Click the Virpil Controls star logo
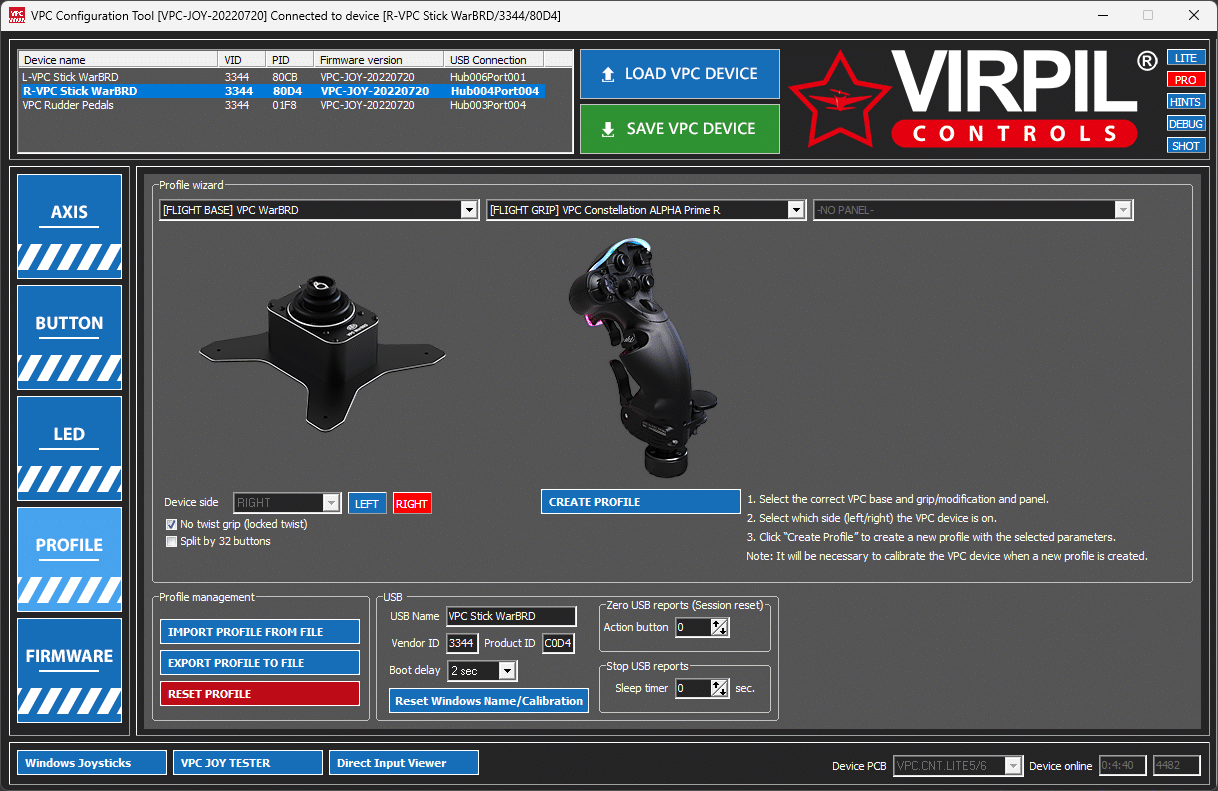1218x791 pixels. click(838, 98)
